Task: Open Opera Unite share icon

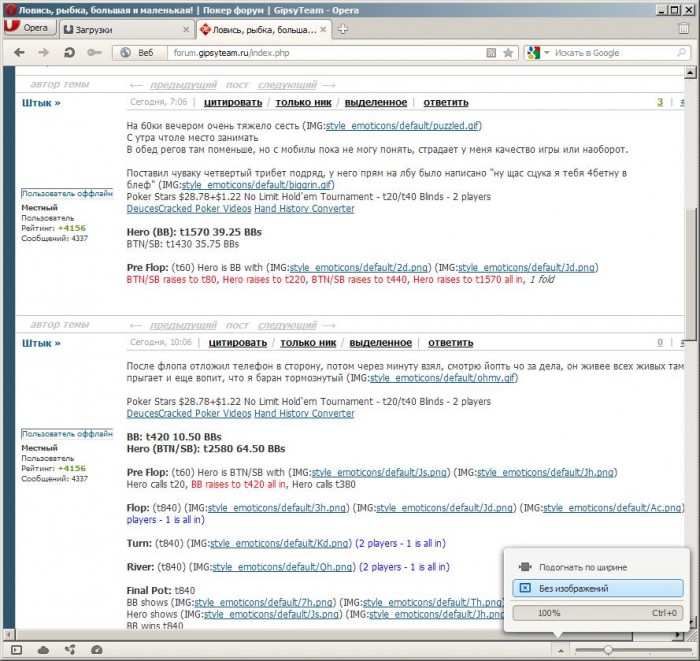Action: (x=70, y=650)
